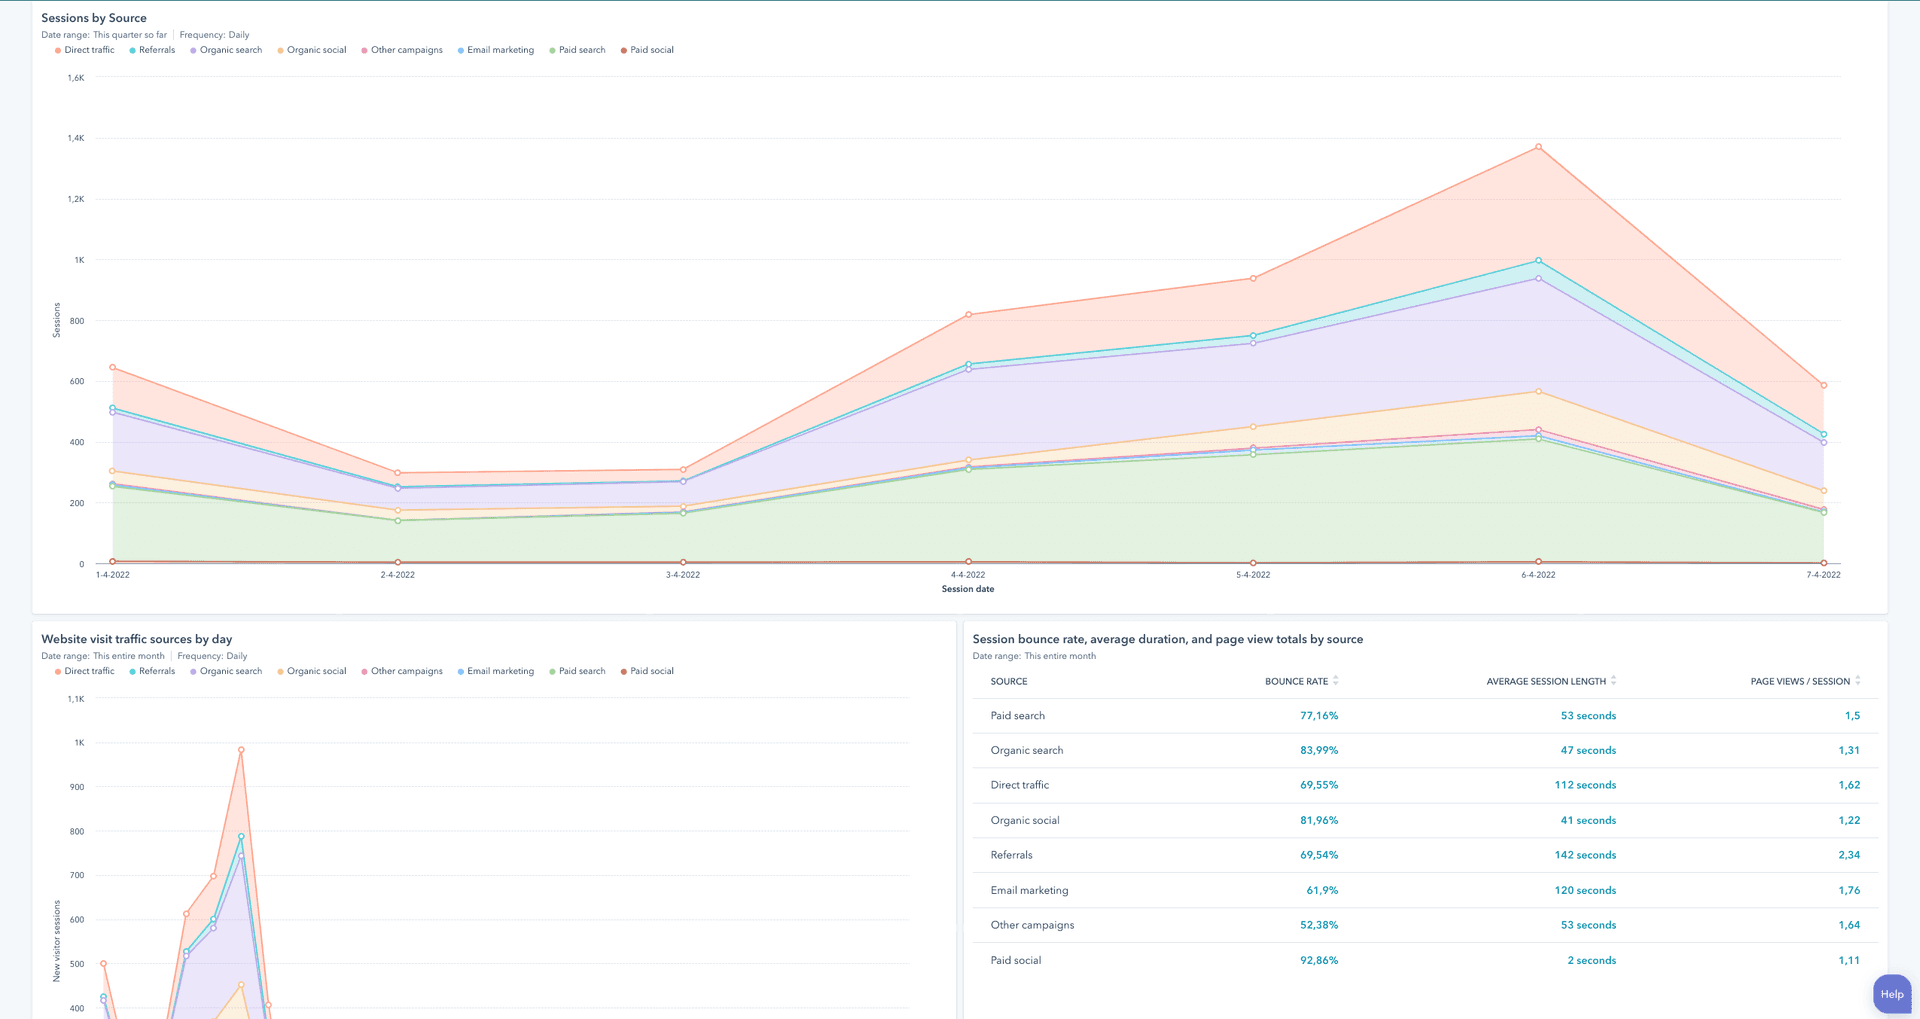Click the 2 seconds session length value
Viewport: 1920px width, 1019px height.
1592,961
